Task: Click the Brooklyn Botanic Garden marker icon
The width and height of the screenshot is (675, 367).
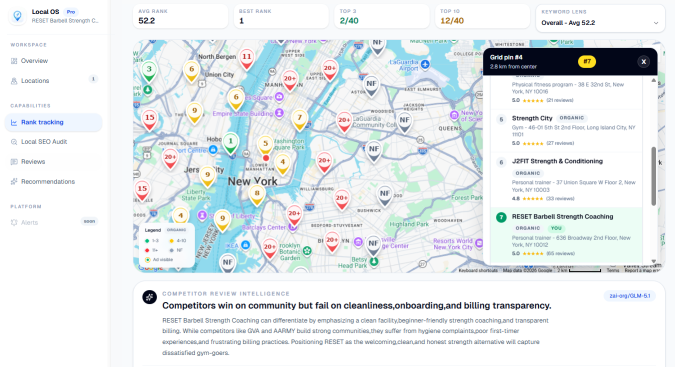Action: 307,250
